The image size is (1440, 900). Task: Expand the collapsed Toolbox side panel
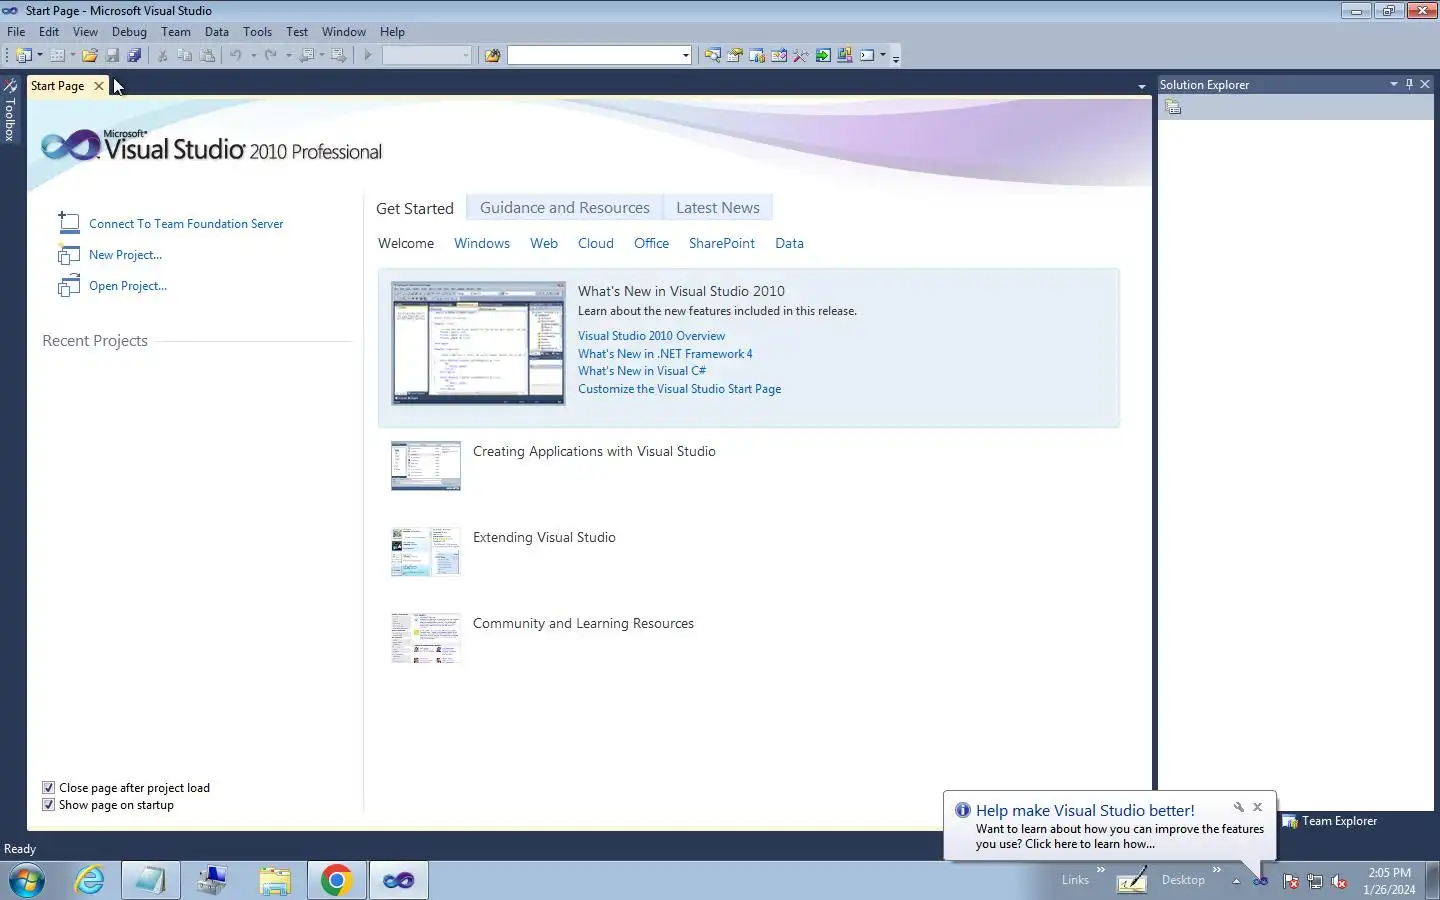[10, 112]
